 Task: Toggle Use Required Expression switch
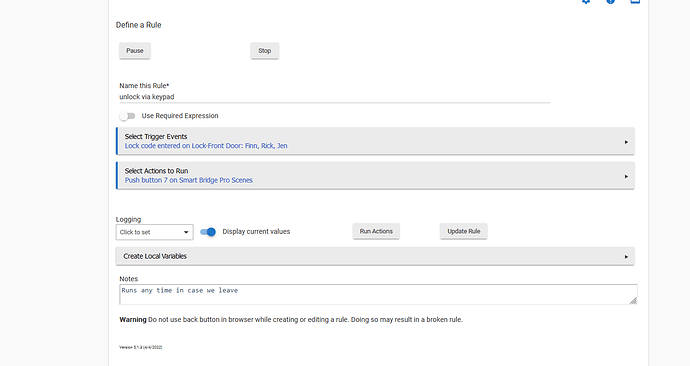127,116
